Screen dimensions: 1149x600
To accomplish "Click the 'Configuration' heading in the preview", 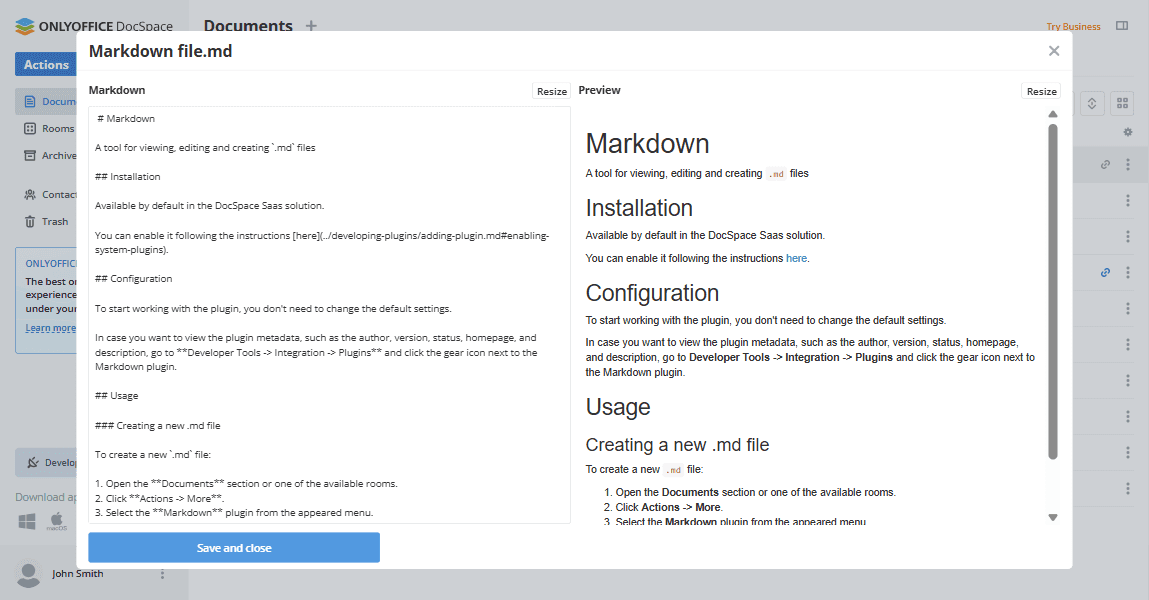I will [x=652, y=293].
